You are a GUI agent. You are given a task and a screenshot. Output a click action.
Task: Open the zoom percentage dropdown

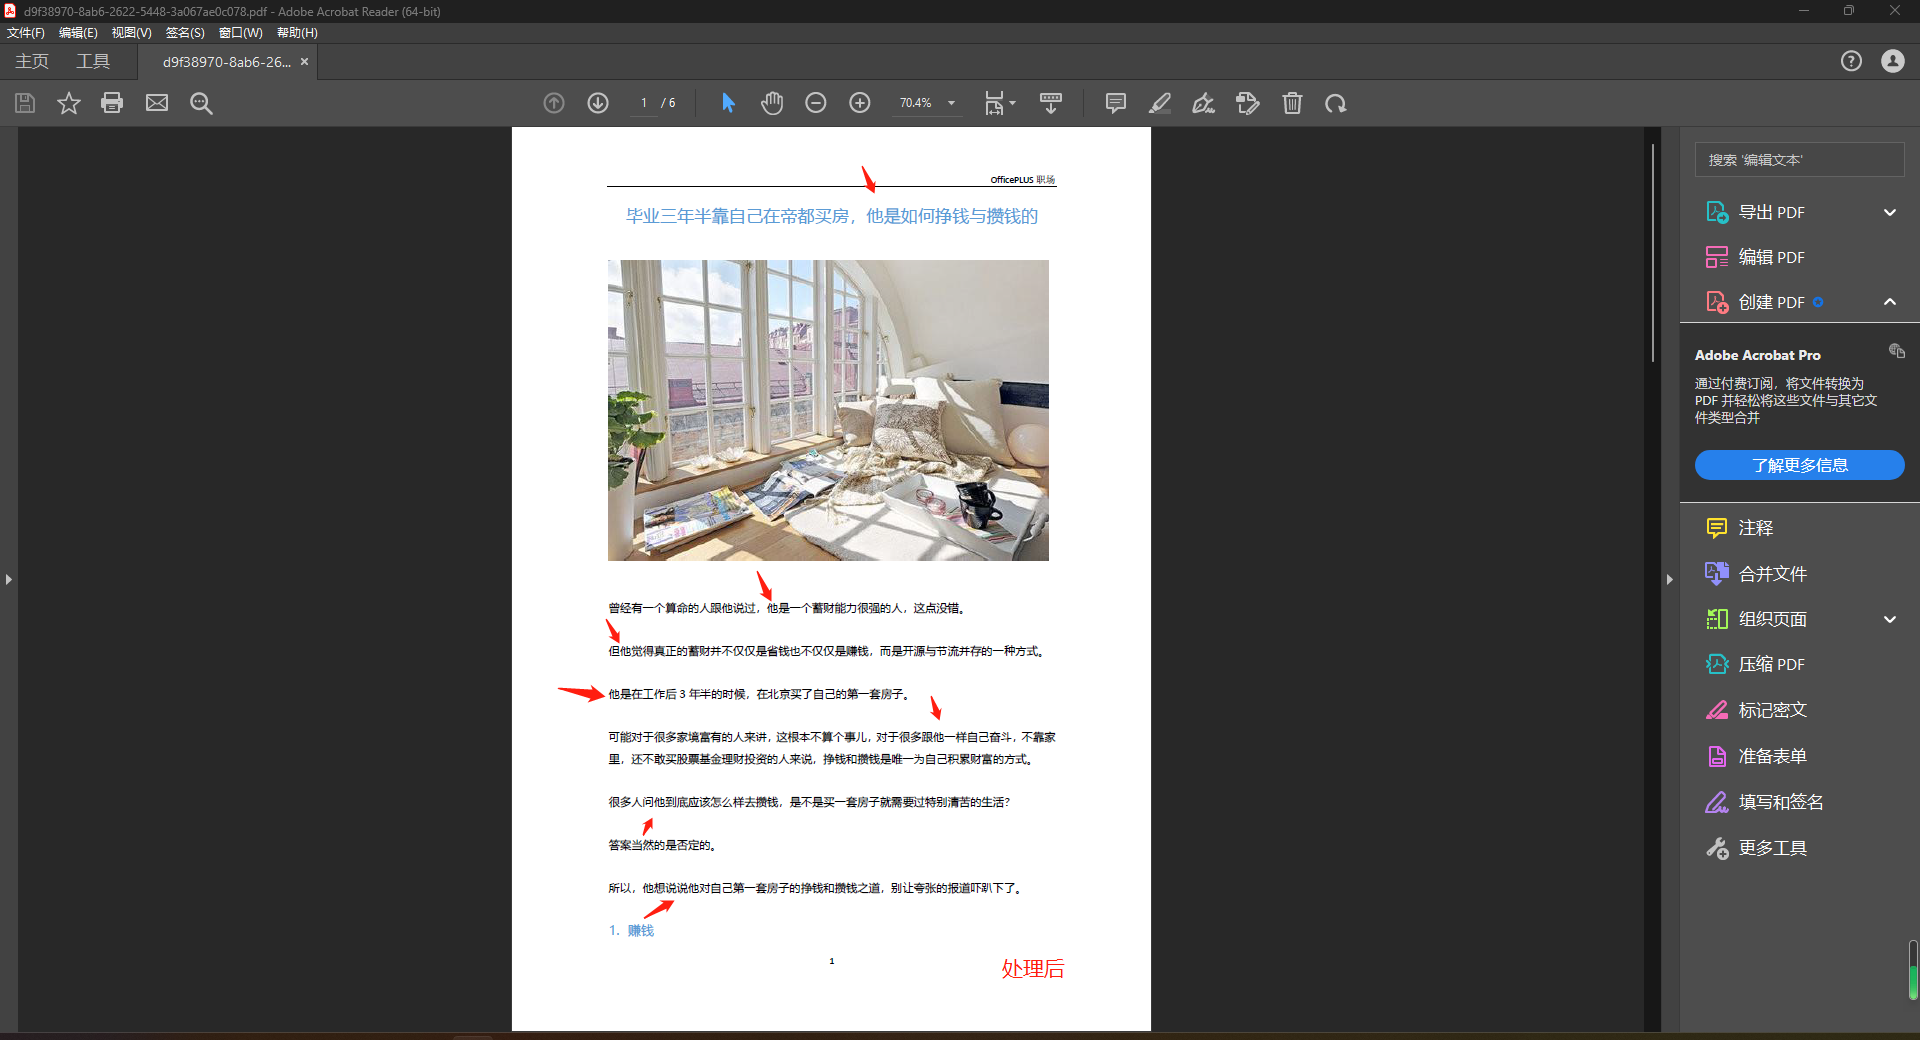coord(951,103)
